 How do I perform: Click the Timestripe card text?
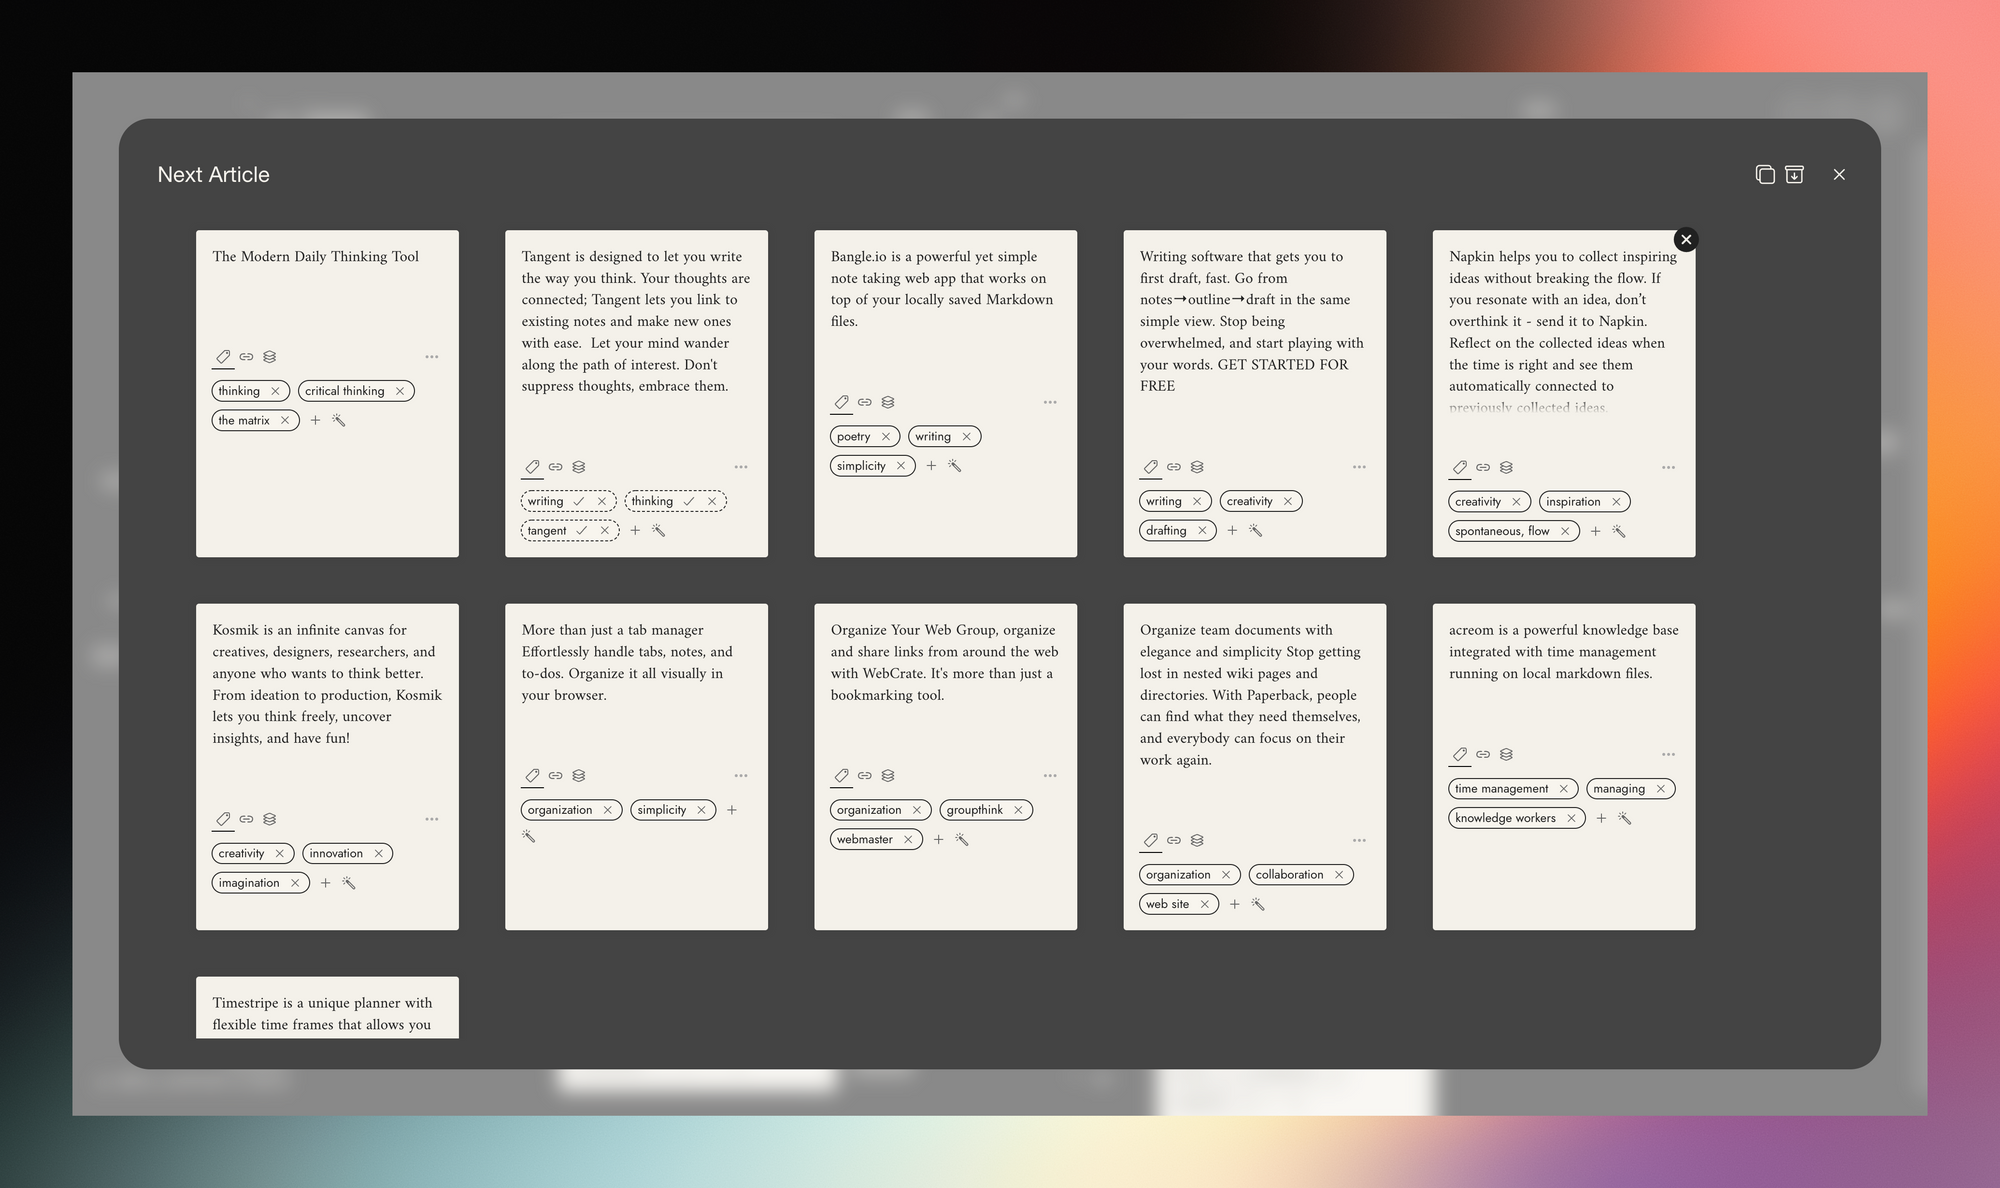322,1014
